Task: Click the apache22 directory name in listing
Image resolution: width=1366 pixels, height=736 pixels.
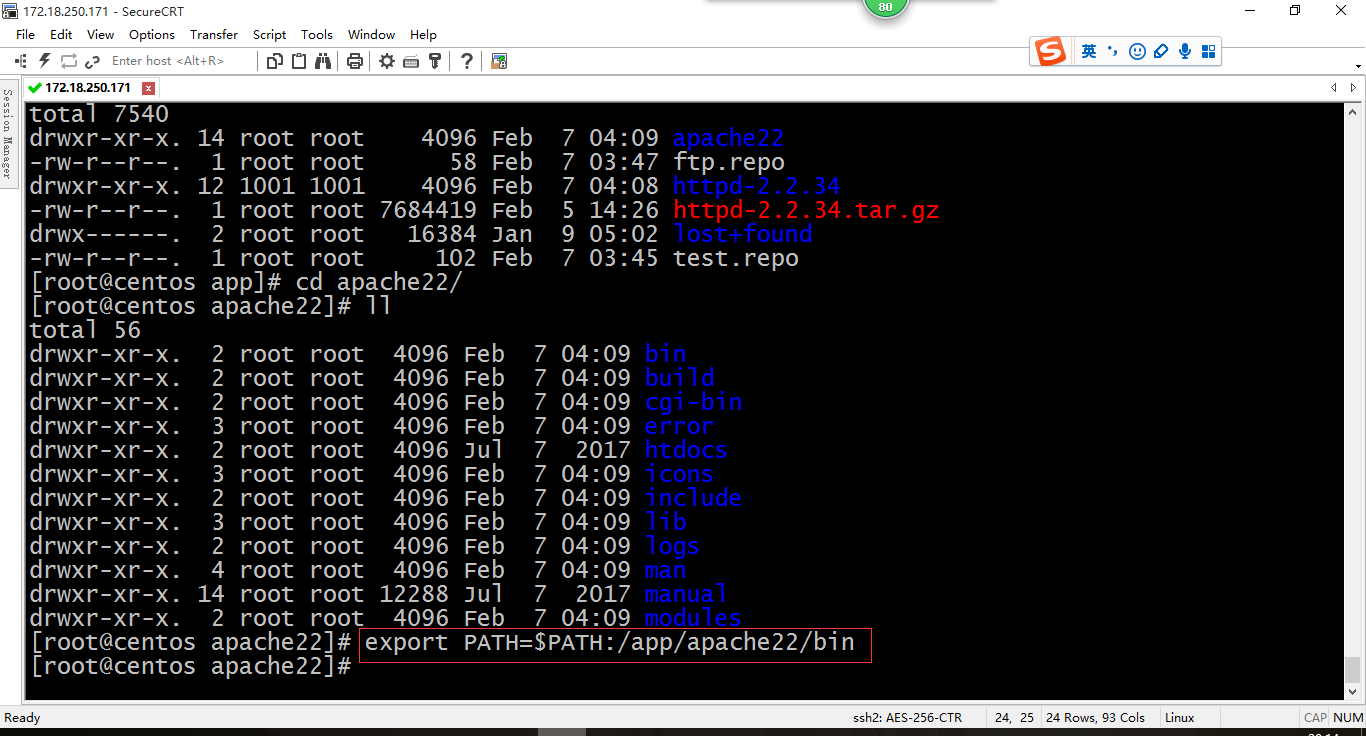Action: click(x=728, y=138)
